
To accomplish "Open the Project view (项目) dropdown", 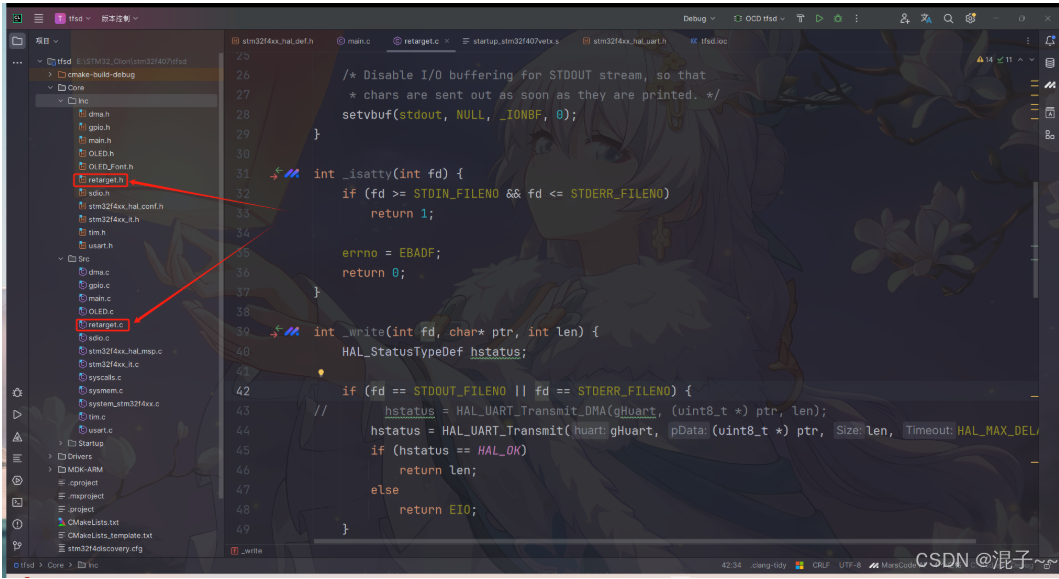I will pyautogui.click(x=47, y=41).
